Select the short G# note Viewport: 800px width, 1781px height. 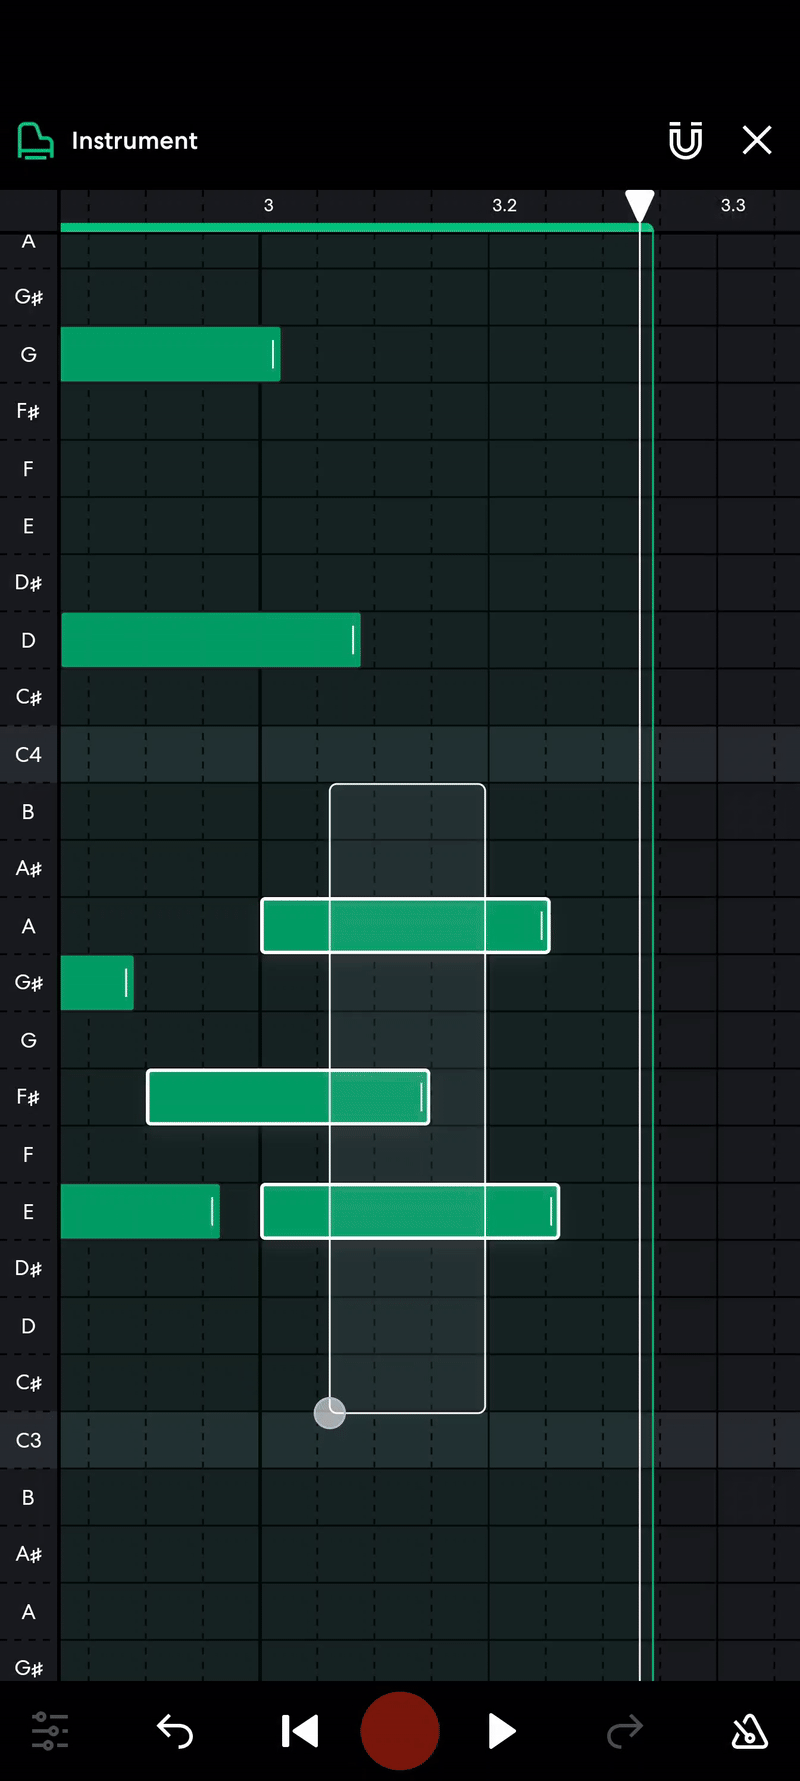(x=96, y=983)
